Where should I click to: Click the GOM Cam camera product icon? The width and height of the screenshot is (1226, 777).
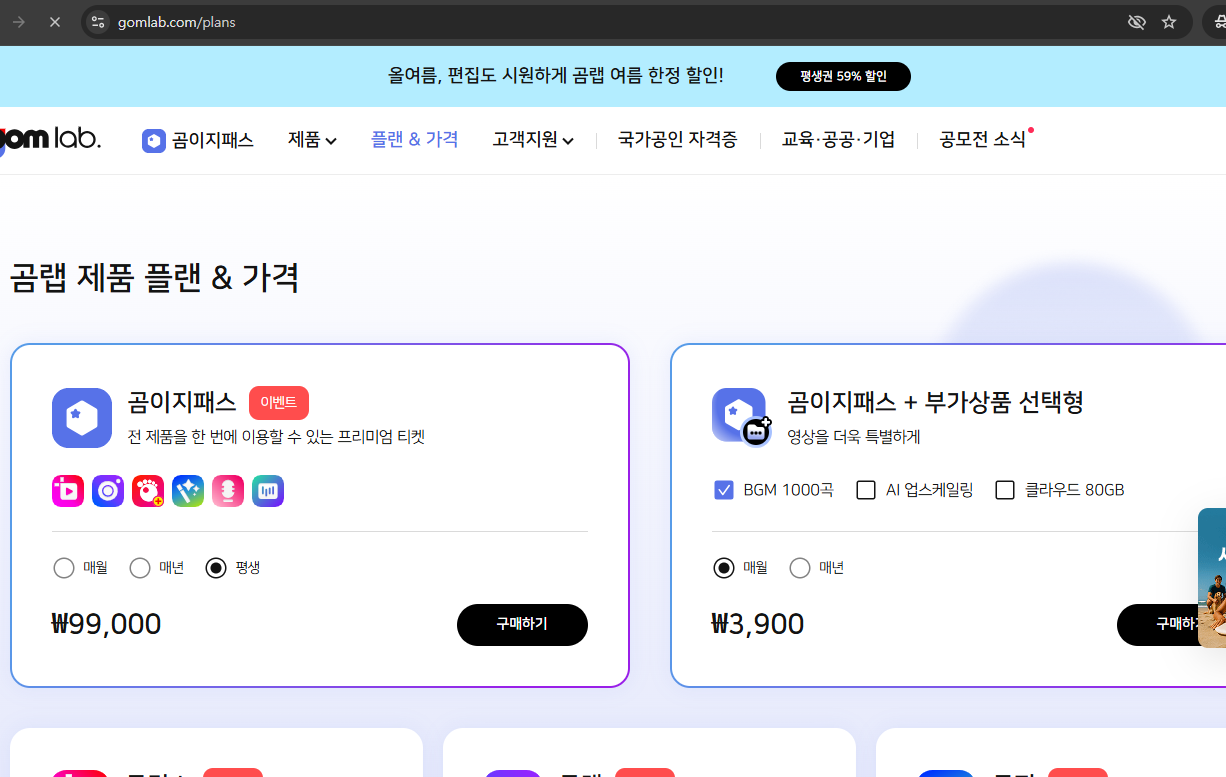click(108, 490)
